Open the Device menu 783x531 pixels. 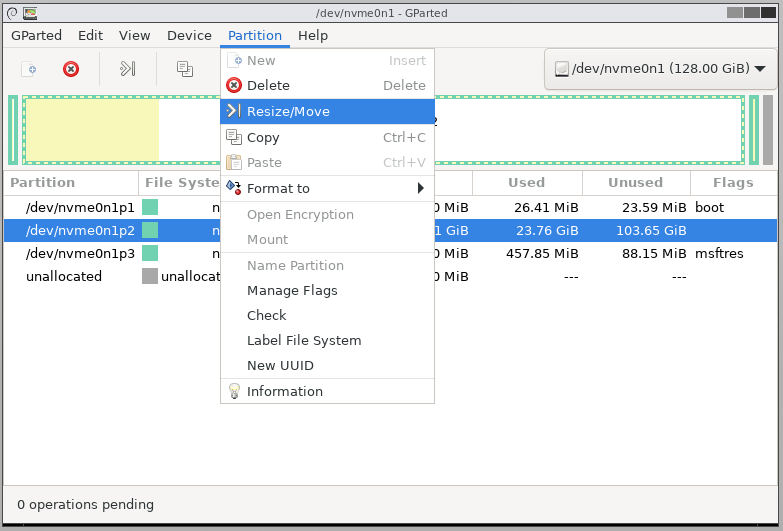pos(189,35)
